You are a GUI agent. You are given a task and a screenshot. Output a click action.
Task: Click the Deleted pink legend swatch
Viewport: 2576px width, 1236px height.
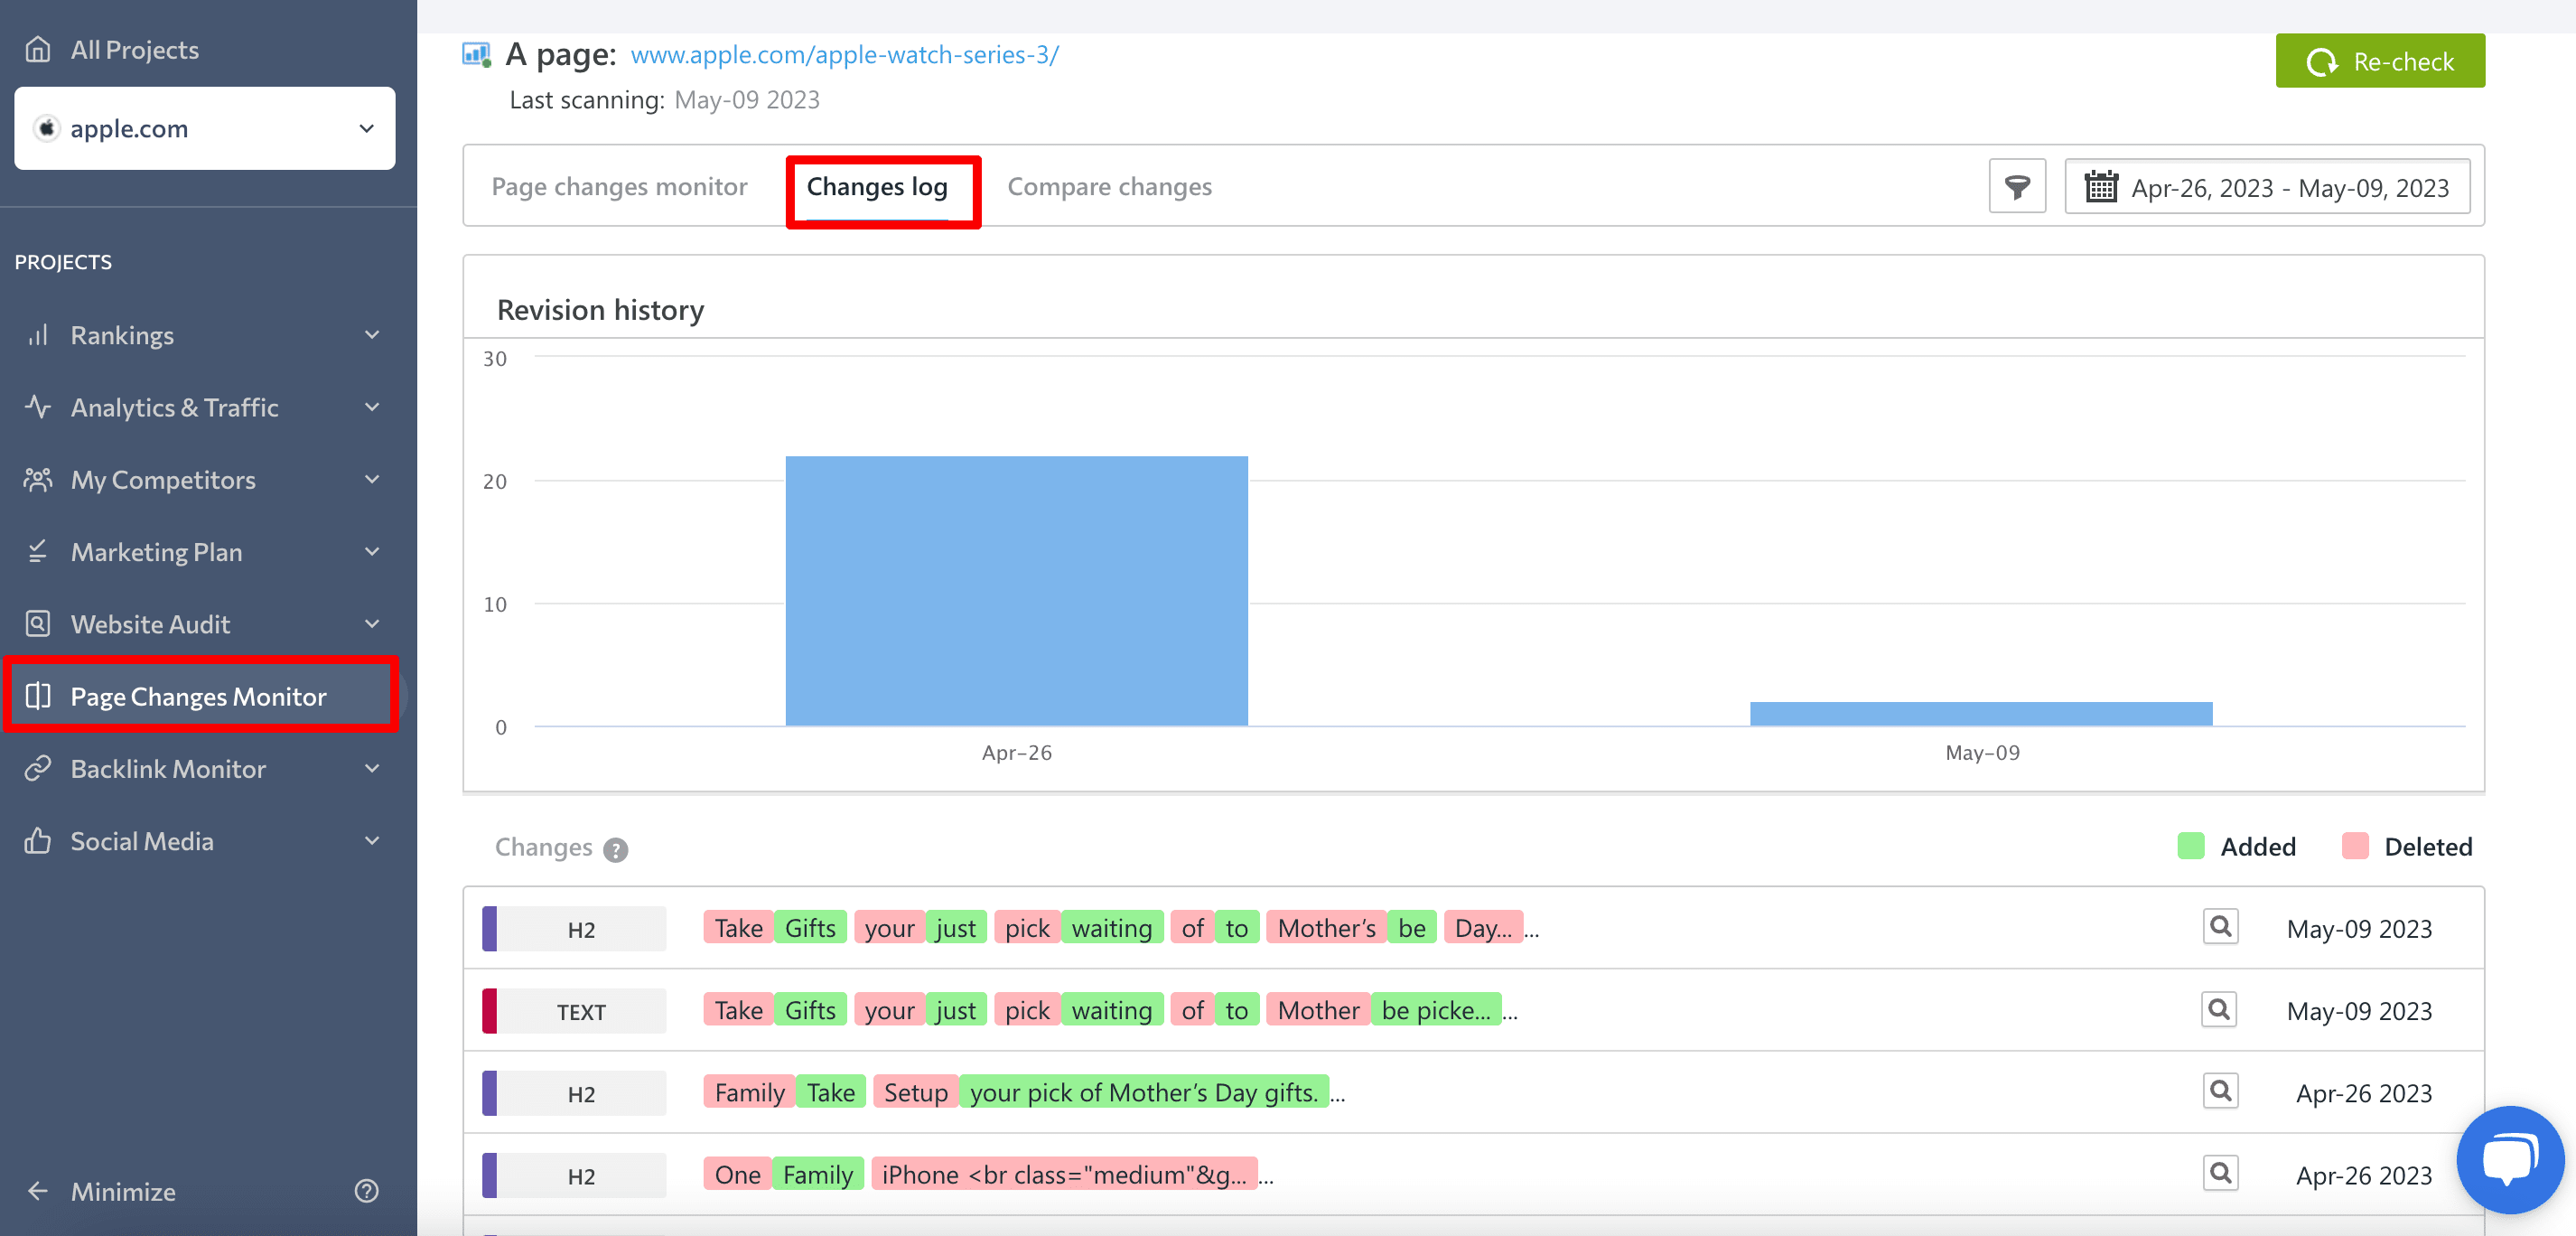click(2355, 846)
